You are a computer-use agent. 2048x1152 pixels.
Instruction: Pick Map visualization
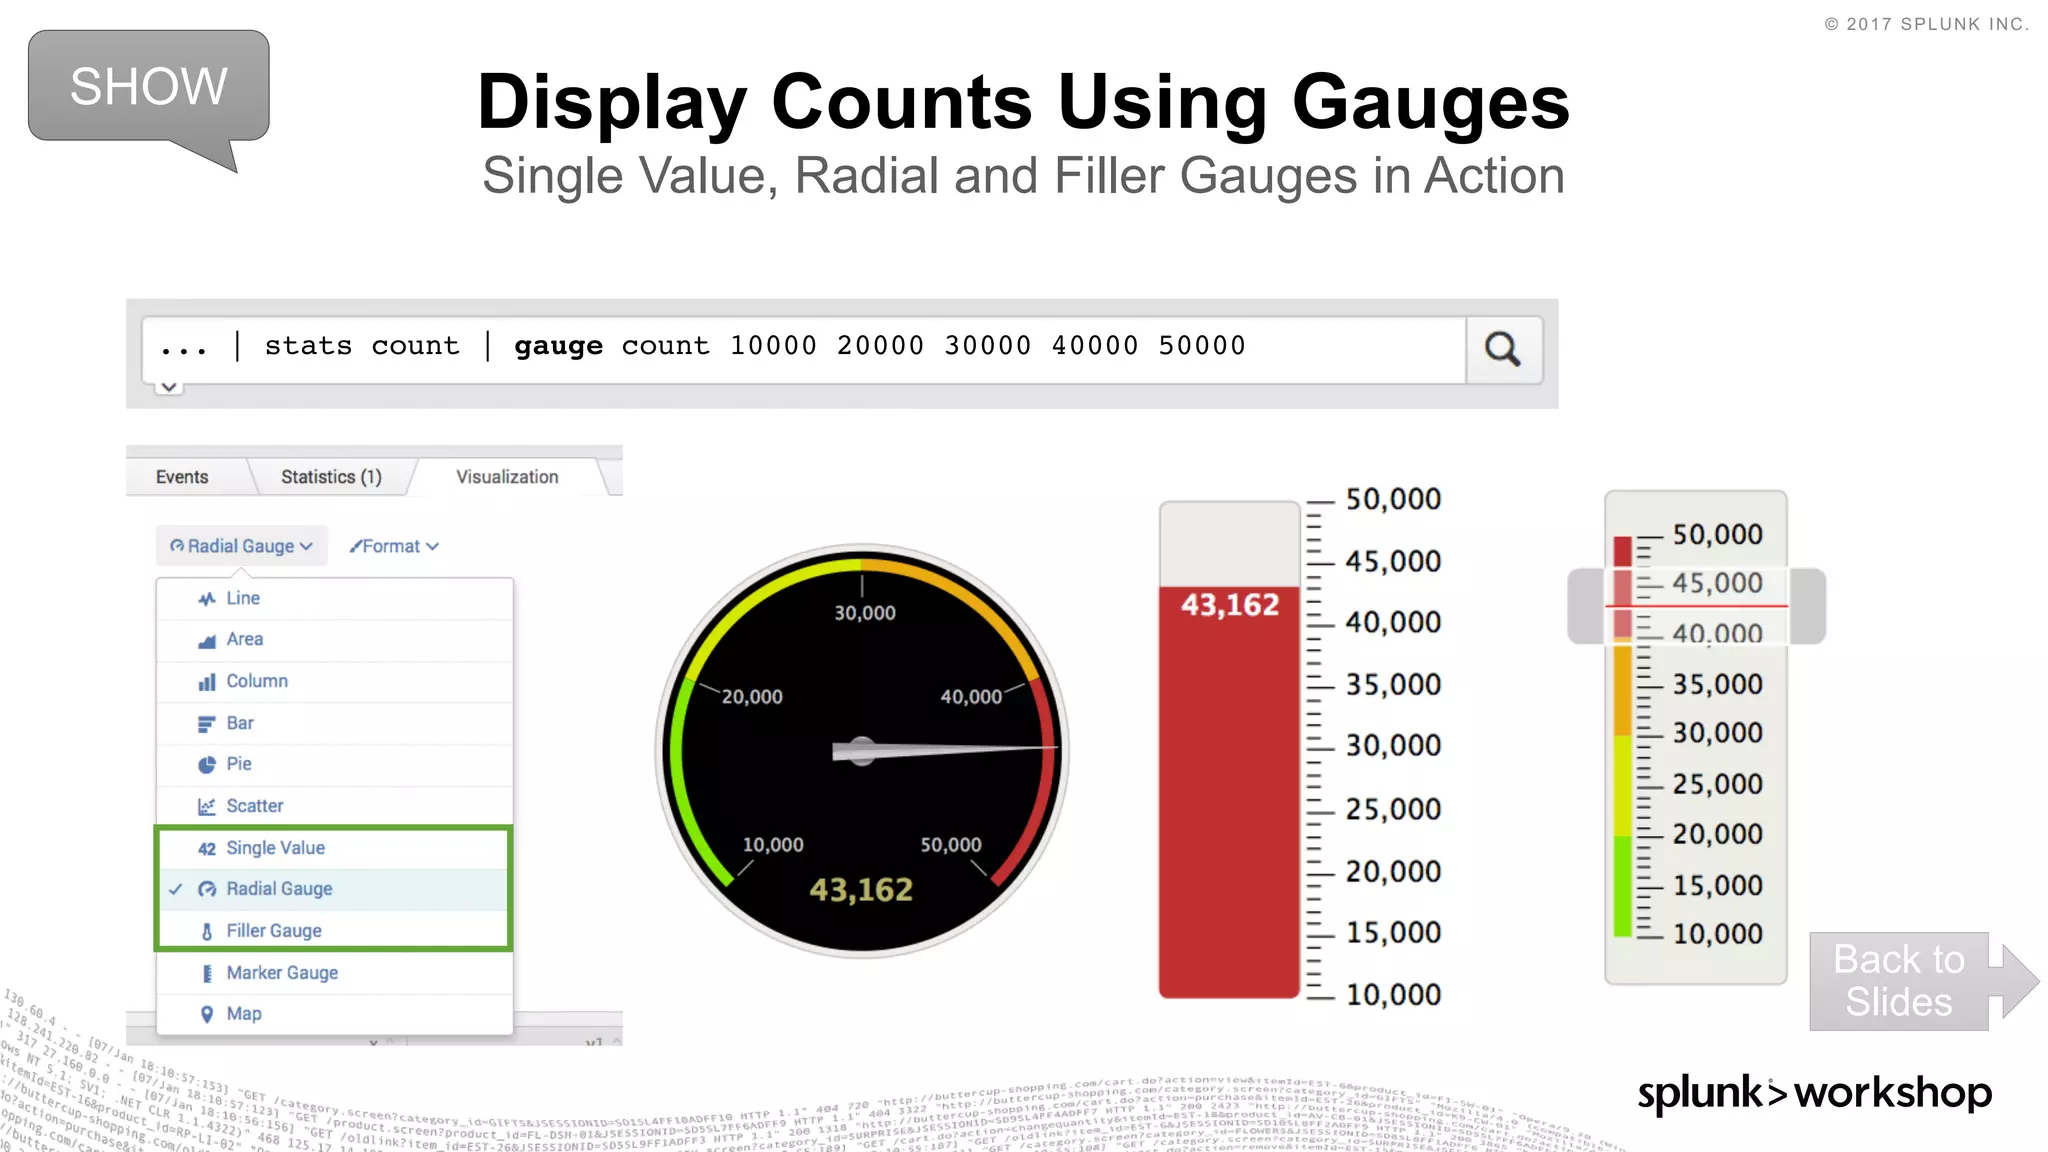pos(335,1014)
